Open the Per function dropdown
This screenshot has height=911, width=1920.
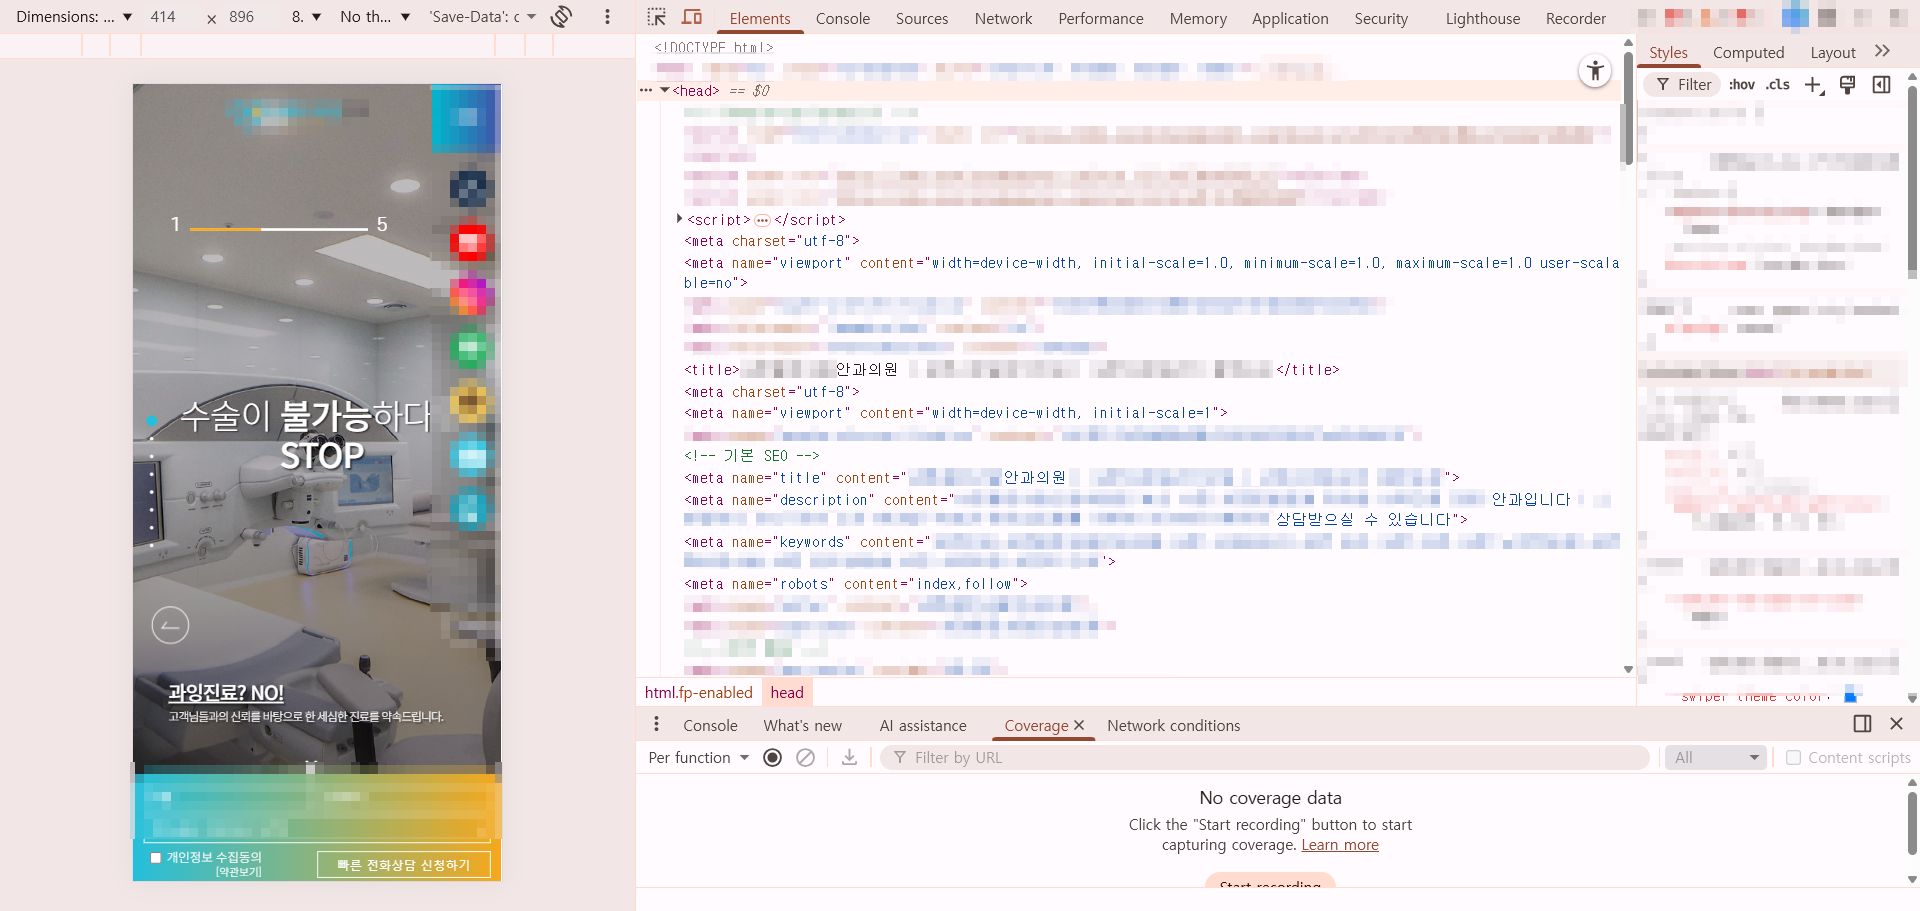(698, 758)
